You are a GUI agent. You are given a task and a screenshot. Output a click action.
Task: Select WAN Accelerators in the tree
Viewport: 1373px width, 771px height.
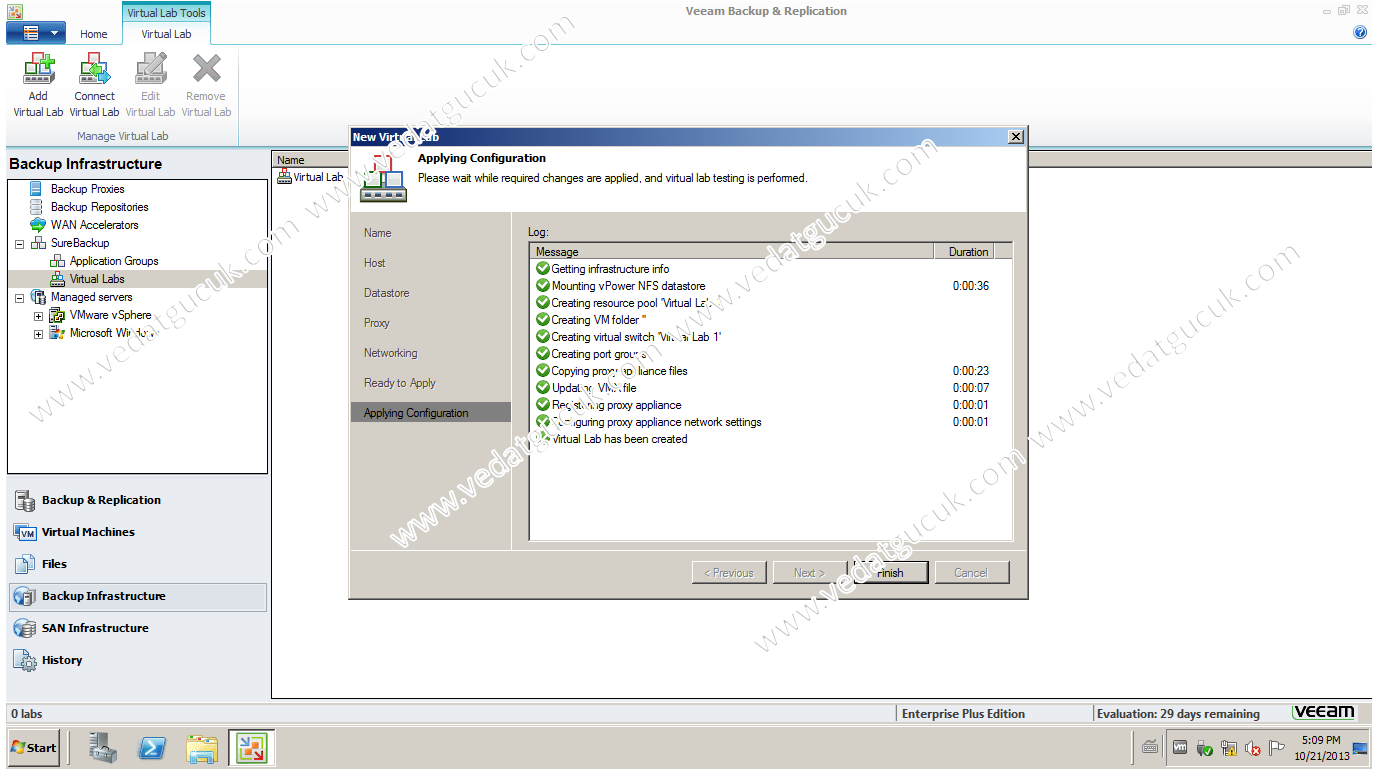(x=95, y=225)
